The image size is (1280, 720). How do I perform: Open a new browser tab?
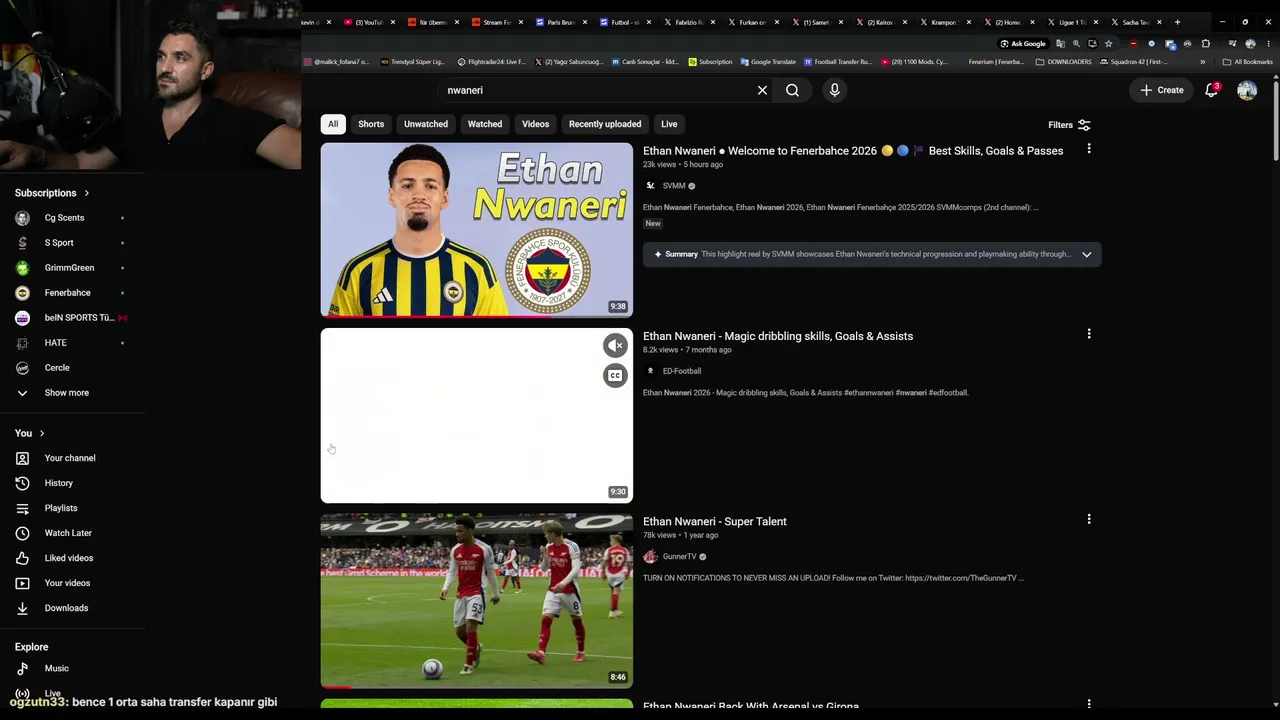[1177, 22]
